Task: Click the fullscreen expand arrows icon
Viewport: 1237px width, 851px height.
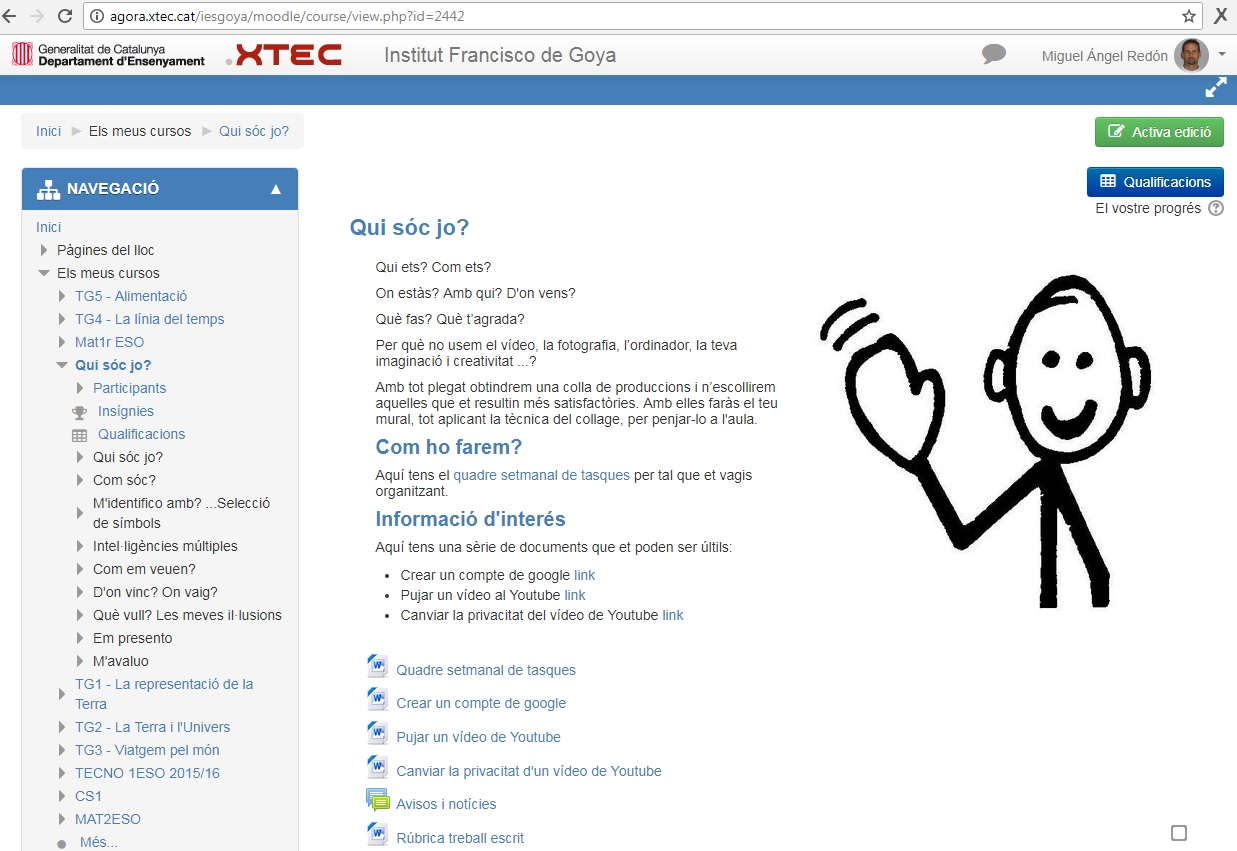Action: (x=1215, y=88)
